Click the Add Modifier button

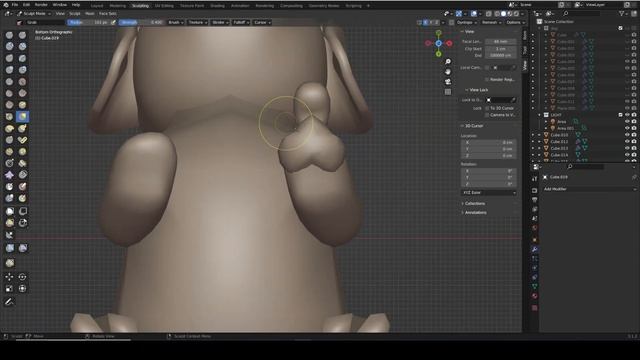[x=589, y=189]
